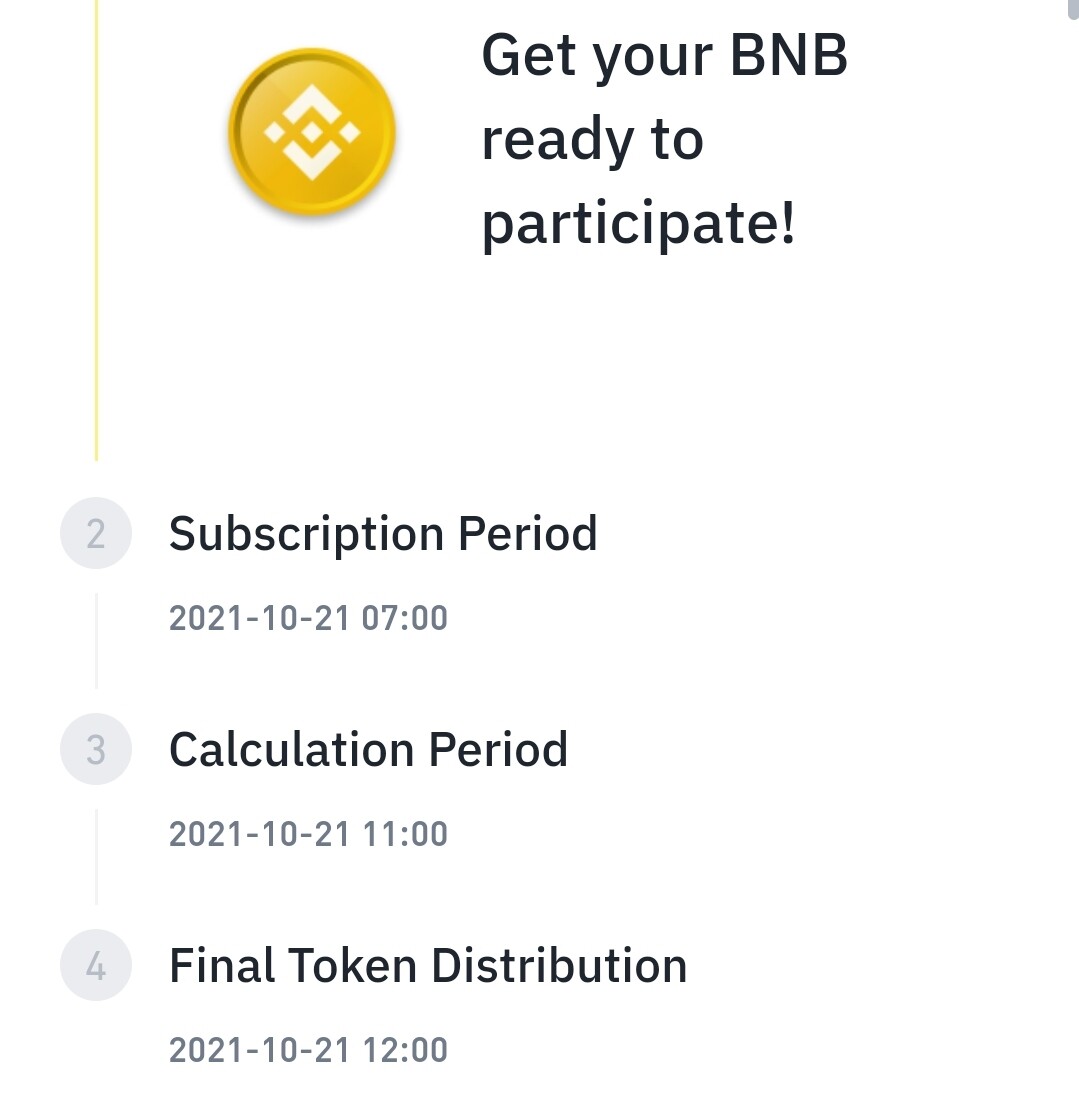Tap the 07:00 subscription start time
Viewport: 1079px width, 1094px height.
click(404, 618)
